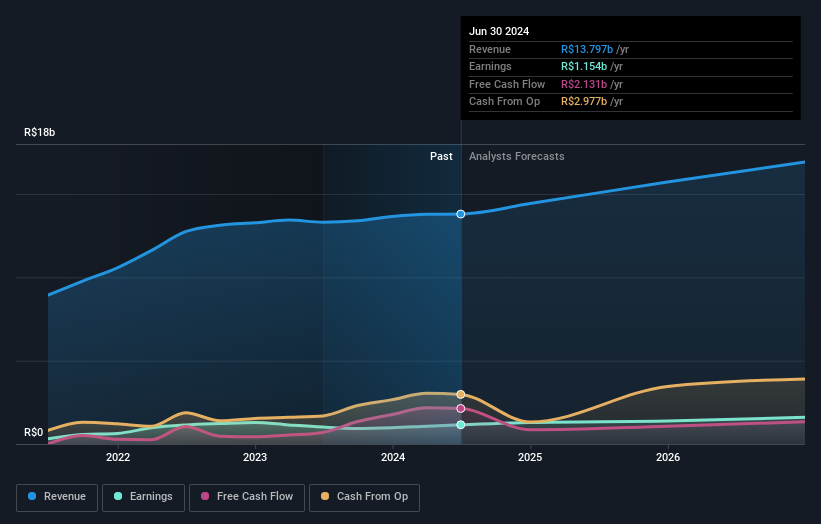Click the R$18b y-axis label
This screenshot has width=821, height=524.
(39, 132)
